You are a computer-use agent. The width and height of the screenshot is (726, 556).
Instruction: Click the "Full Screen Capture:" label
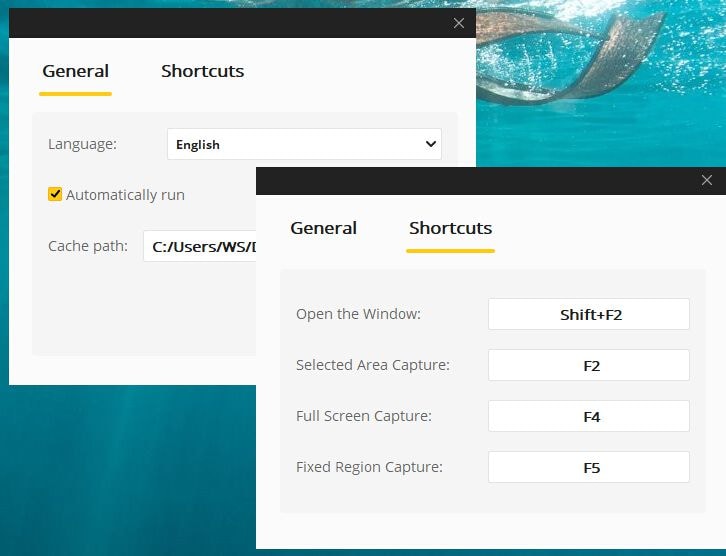[363, 416]
